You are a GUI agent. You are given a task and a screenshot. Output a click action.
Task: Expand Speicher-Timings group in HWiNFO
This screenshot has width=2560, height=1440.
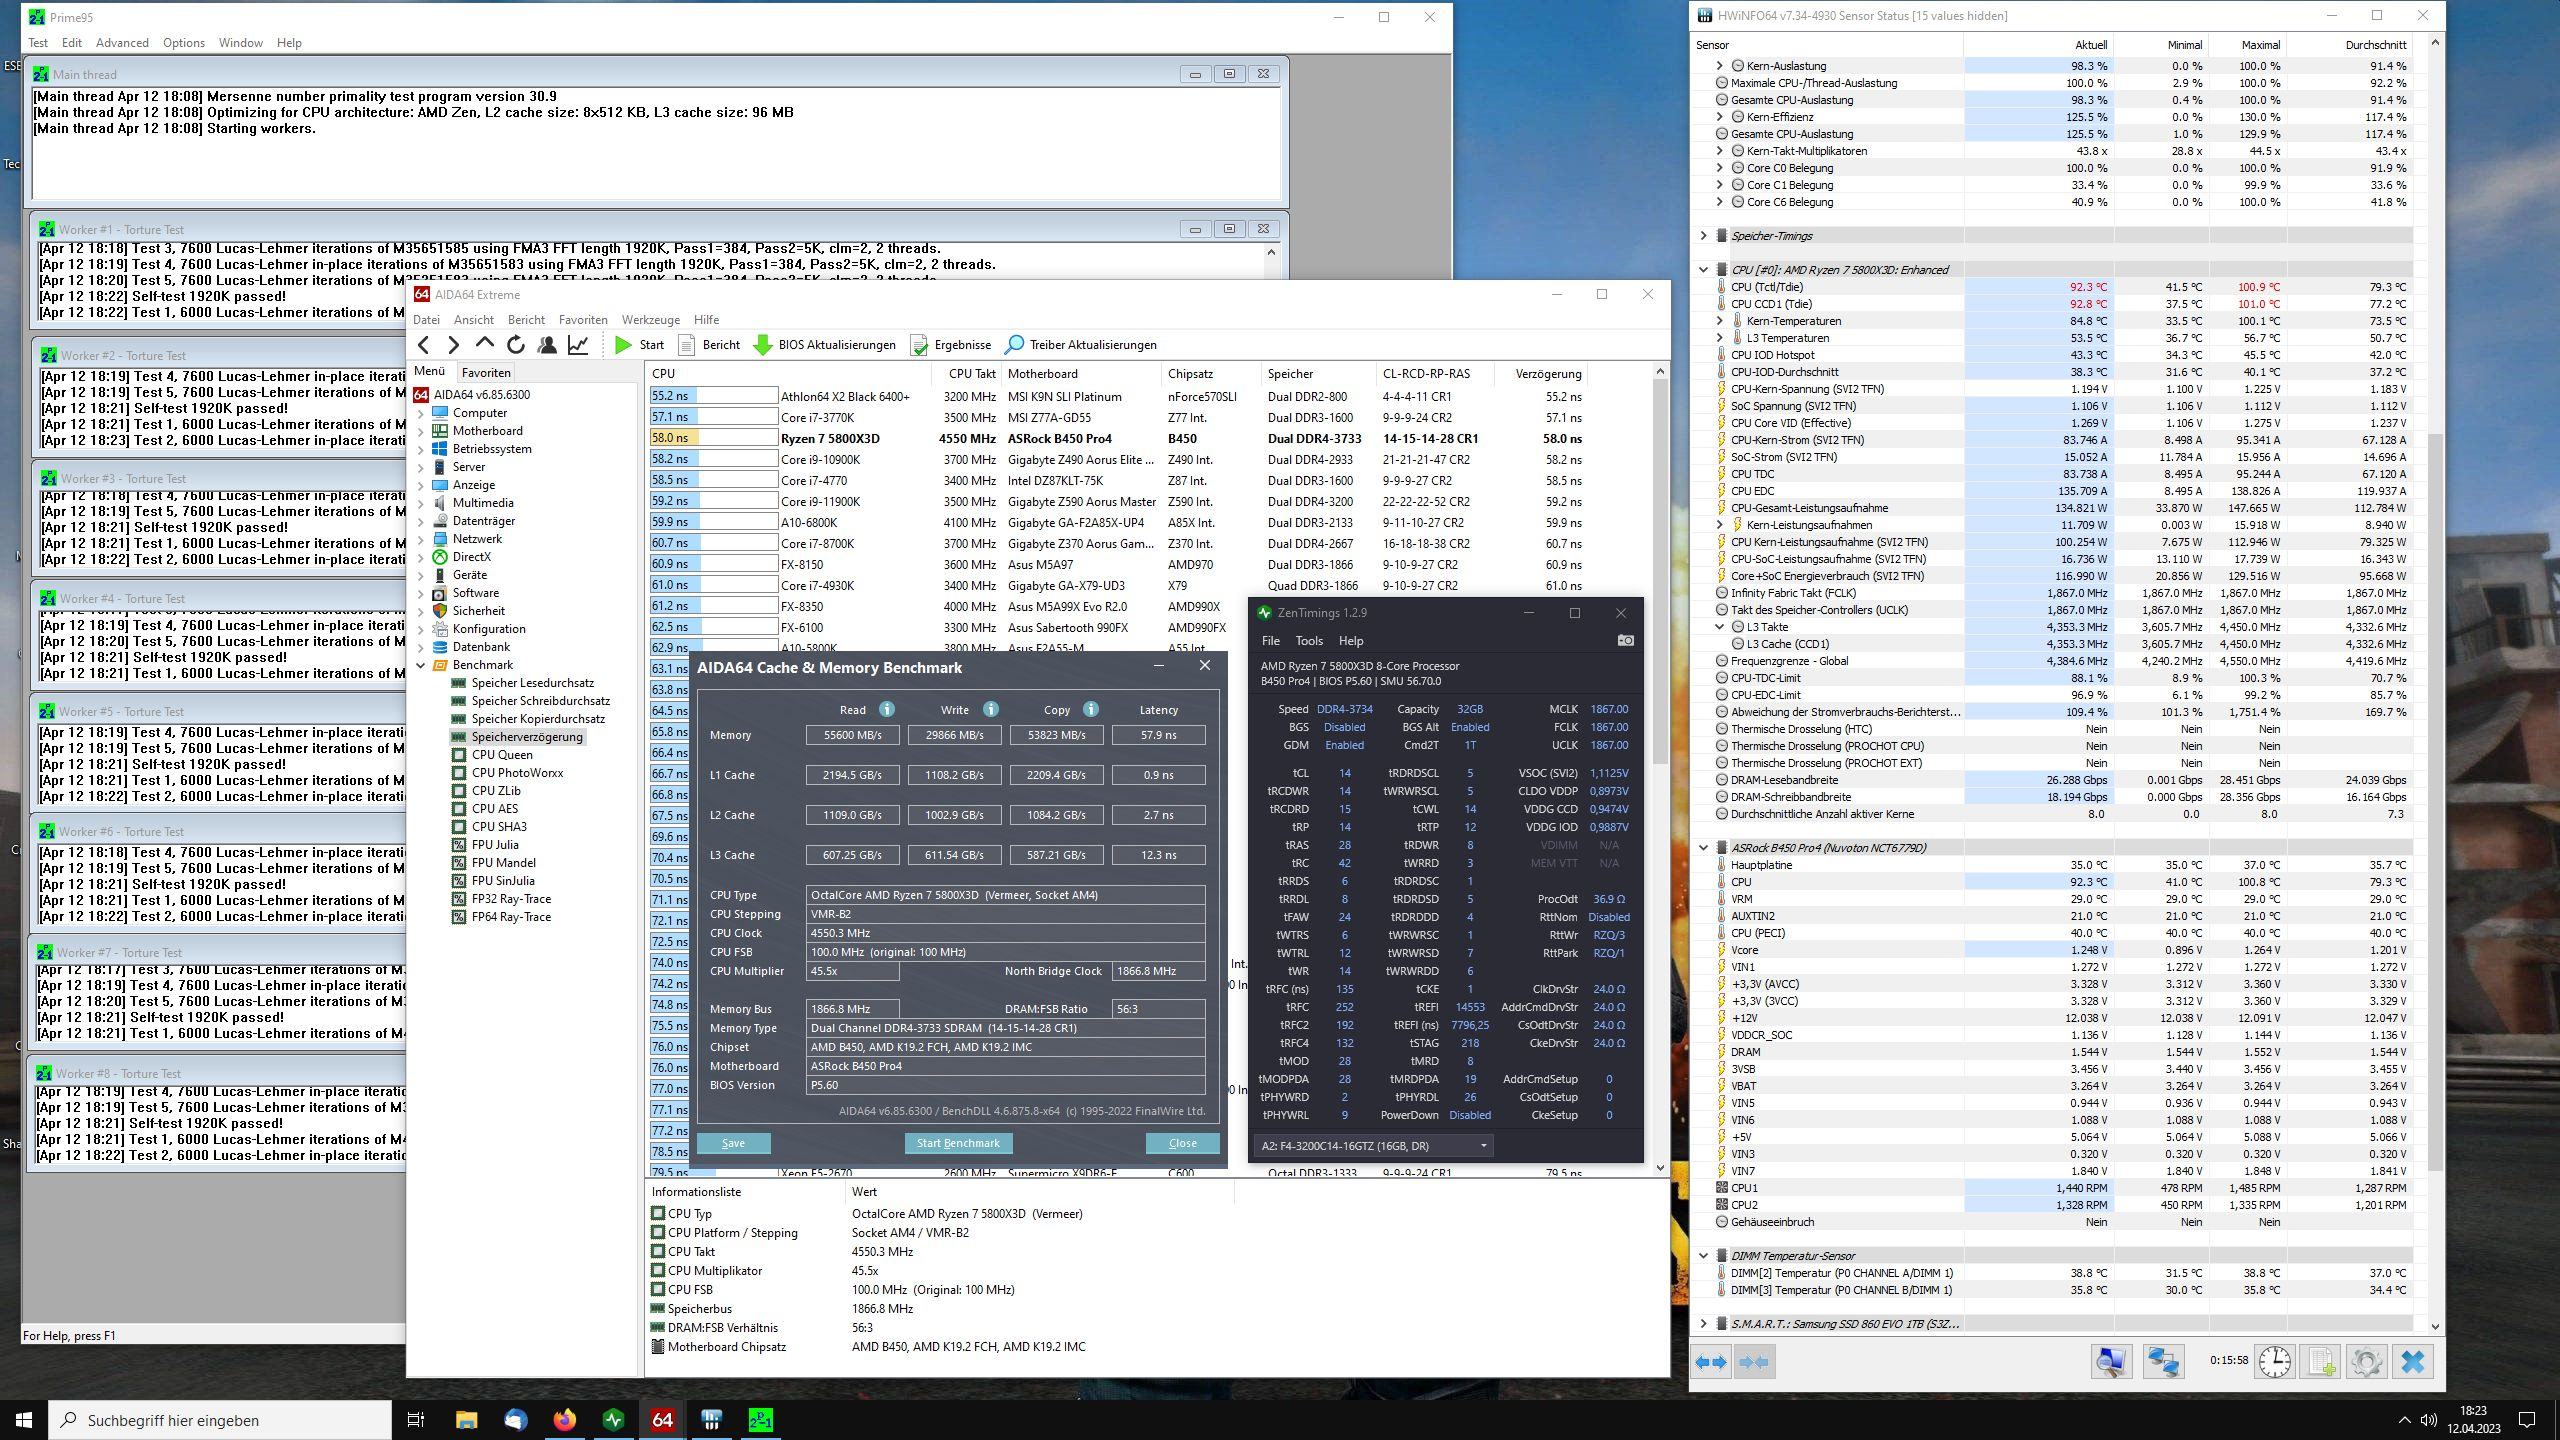pos(1704,236)
